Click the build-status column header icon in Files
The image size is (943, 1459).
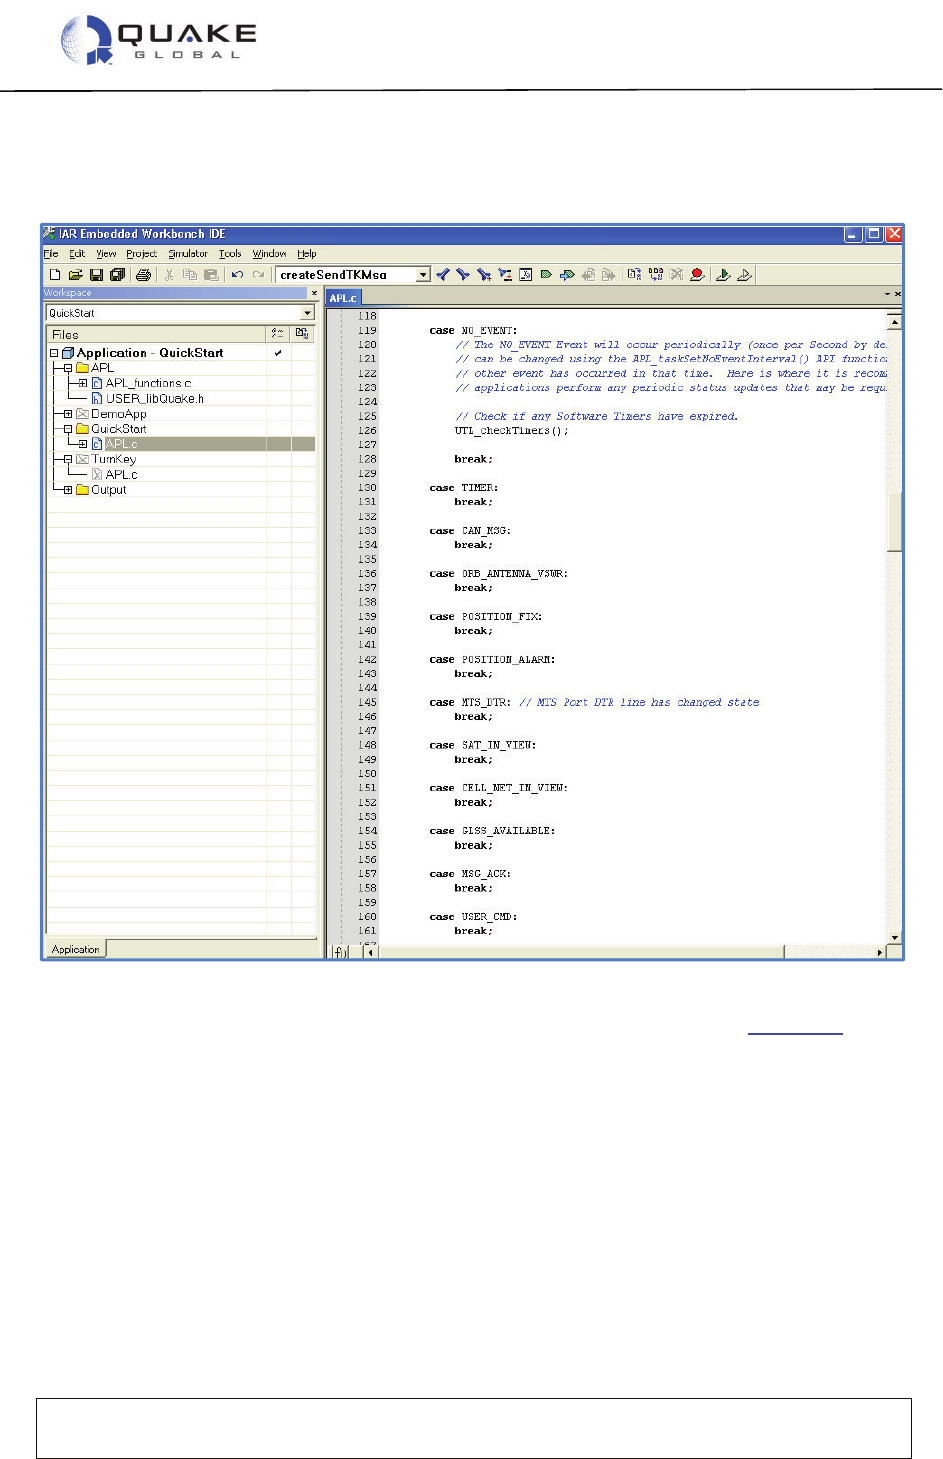pyautogui.click(x=278, y=334)
